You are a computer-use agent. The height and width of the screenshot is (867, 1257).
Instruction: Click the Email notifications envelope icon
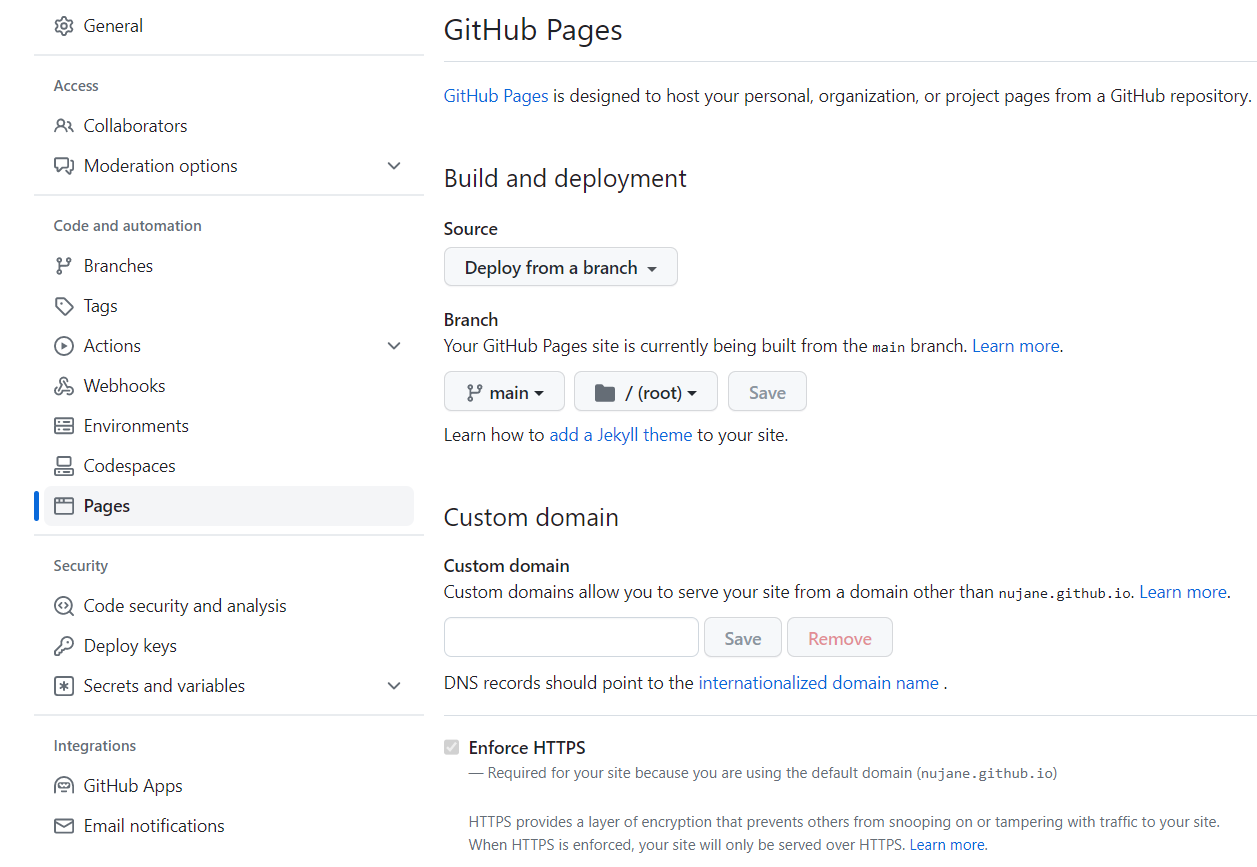tap(64, 826)
